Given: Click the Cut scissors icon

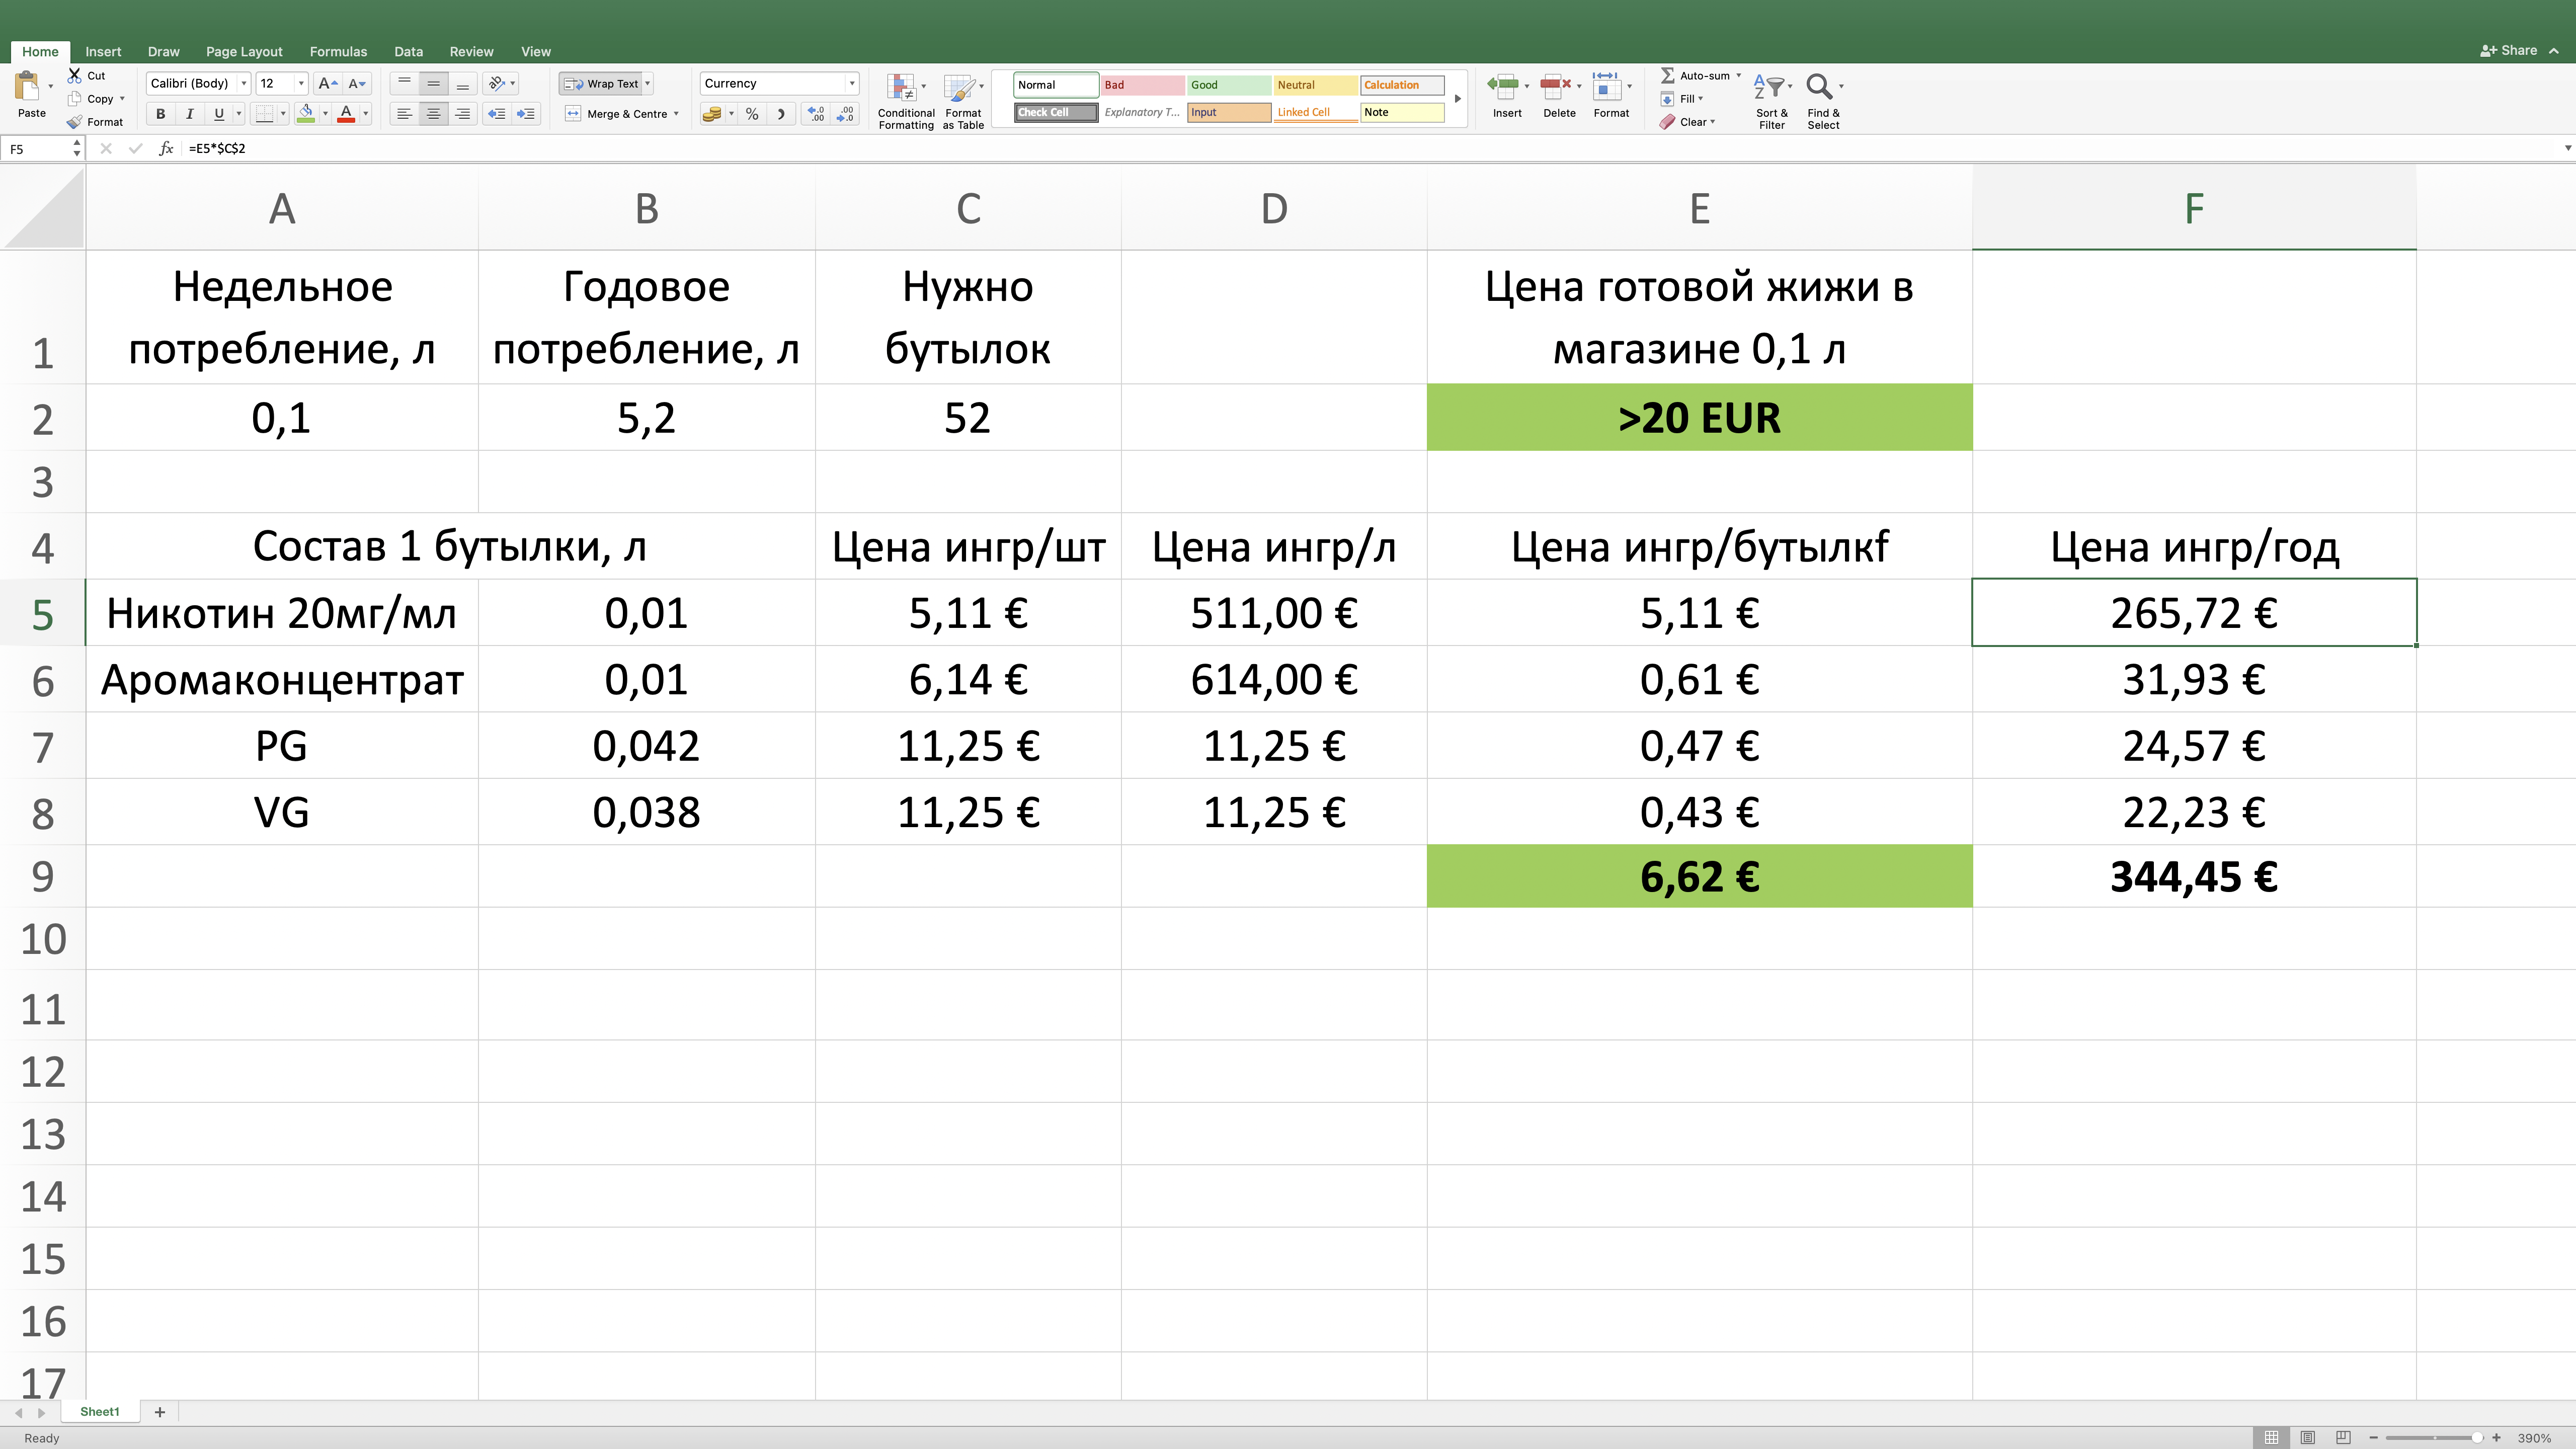Looking at the screenshot, I should pos(75,75).
